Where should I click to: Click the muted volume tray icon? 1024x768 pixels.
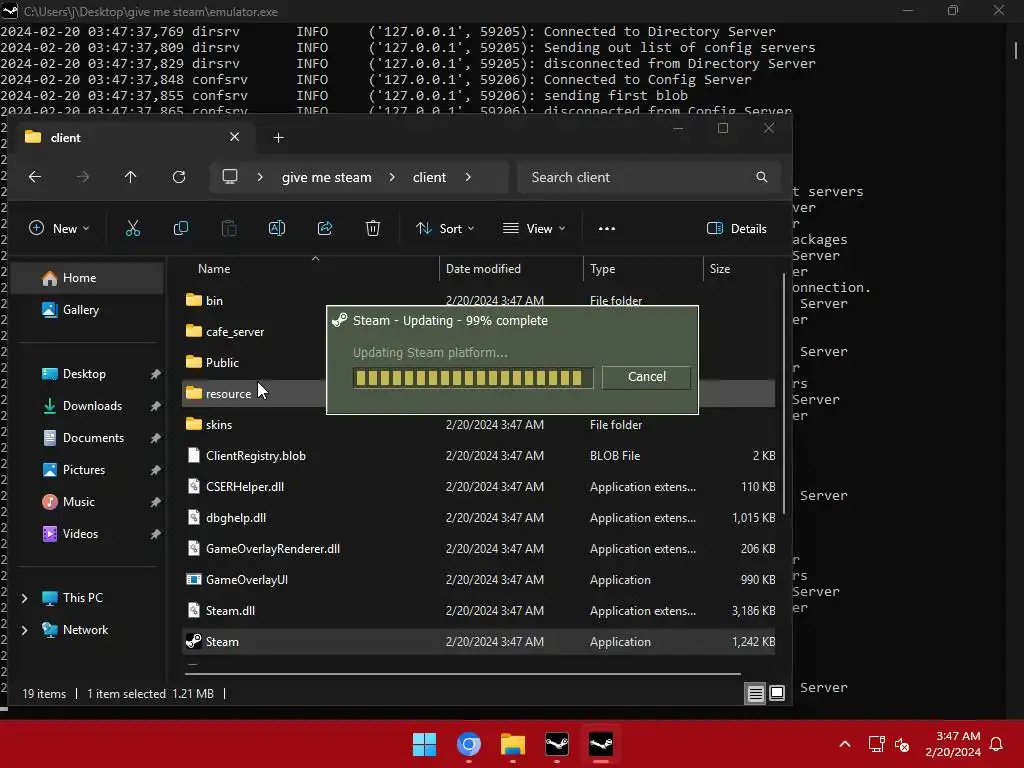click(902, 744)
